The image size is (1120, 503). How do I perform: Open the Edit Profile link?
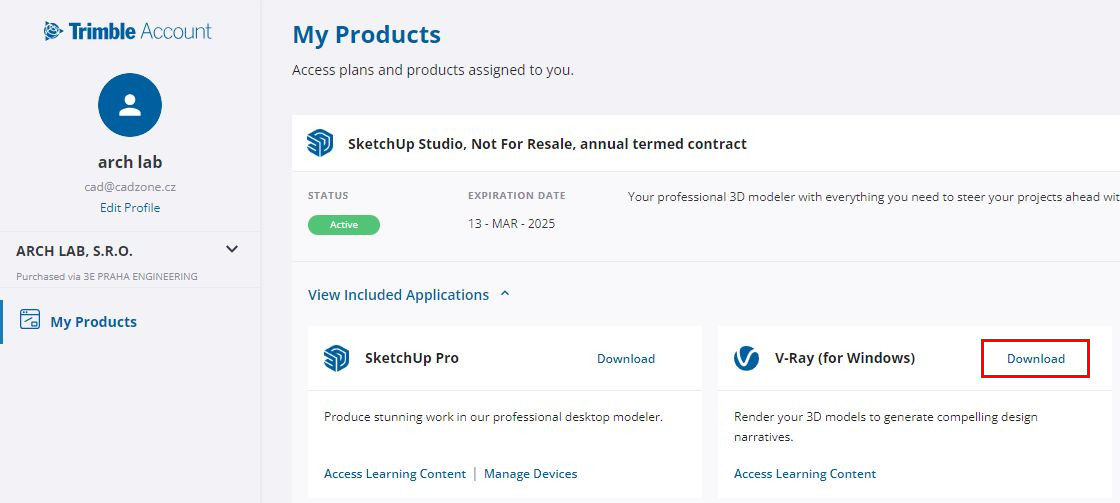point(130,208)
